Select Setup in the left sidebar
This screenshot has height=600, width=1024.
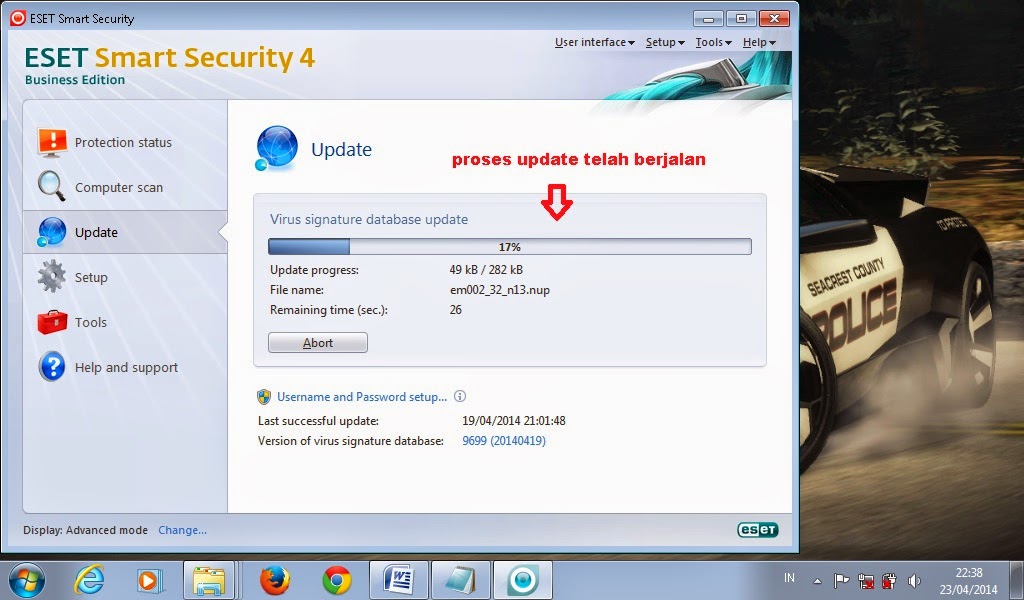(125, 277)
